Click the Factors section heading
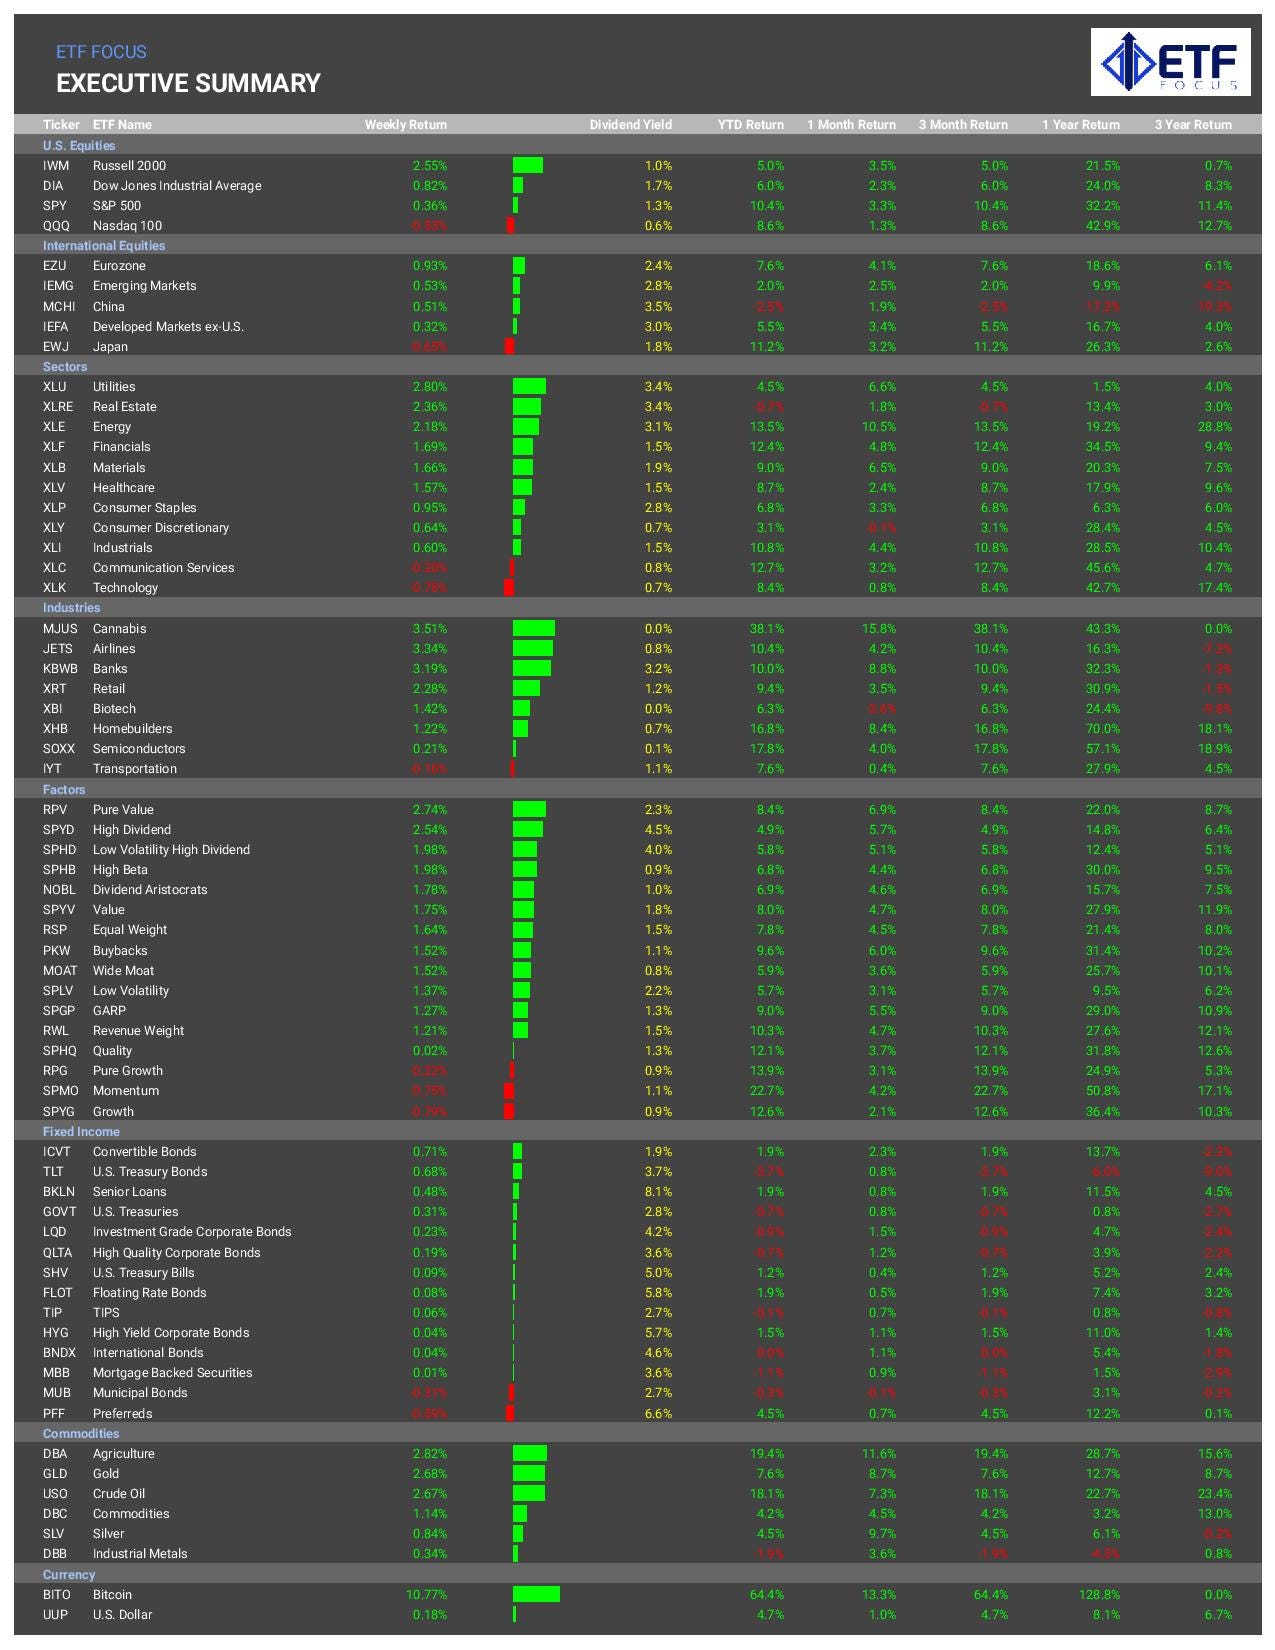This screenshot has height=1650, width=1275. 65,789
